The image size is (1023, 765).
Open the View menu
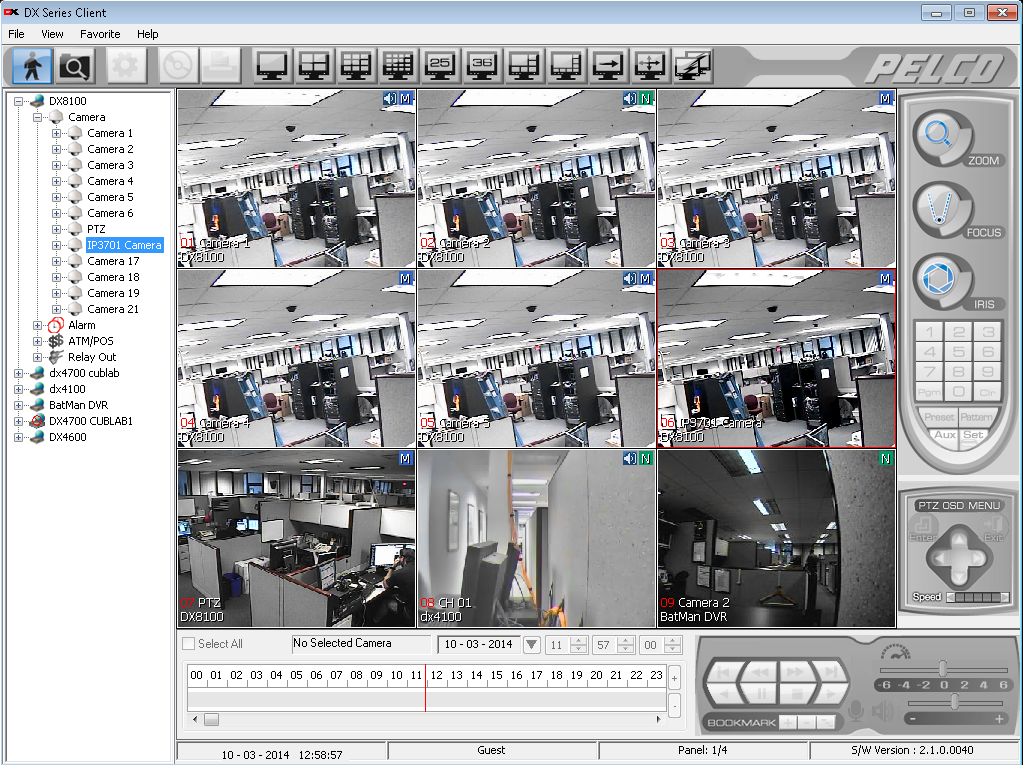click(x=52, y=34)
